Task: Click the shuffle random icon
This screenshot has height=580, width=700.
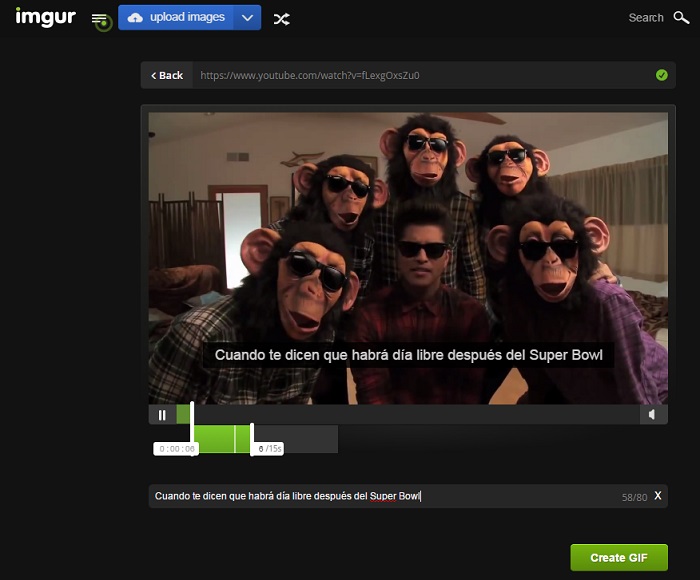Action: tap(282, 18)
